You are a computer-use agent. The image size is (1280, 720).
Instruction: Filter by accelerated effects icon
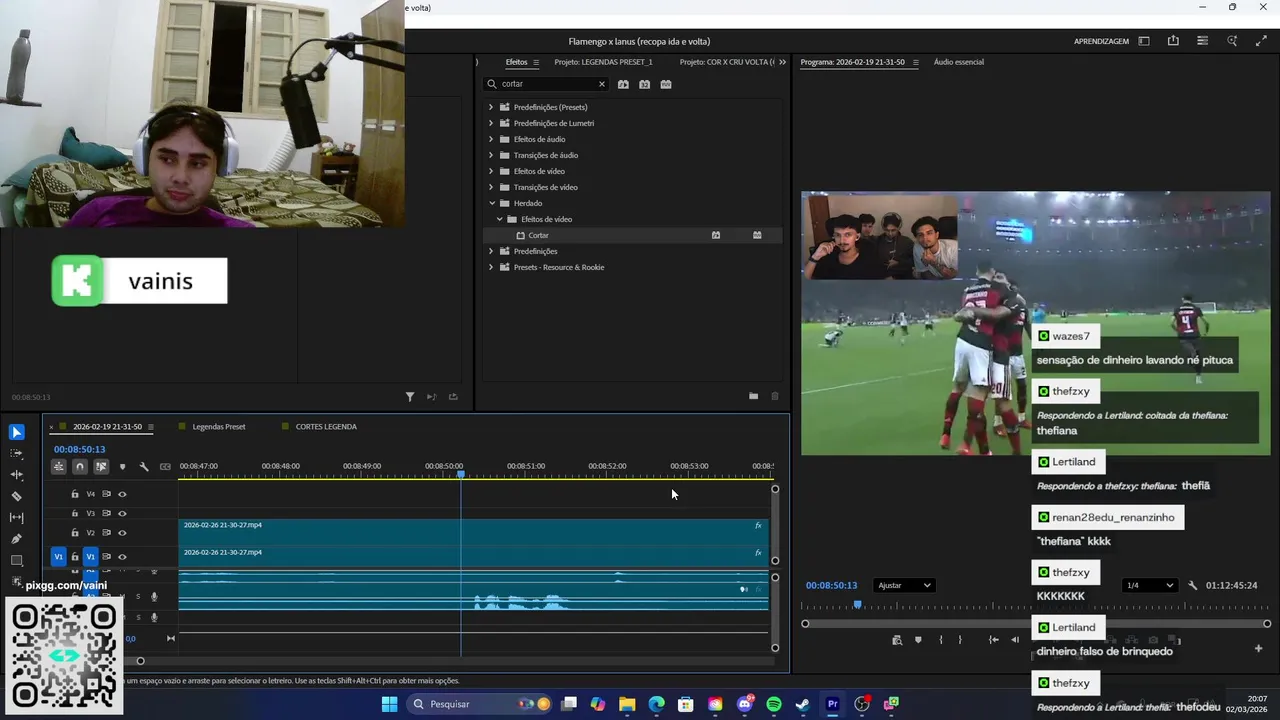point(623,84)
